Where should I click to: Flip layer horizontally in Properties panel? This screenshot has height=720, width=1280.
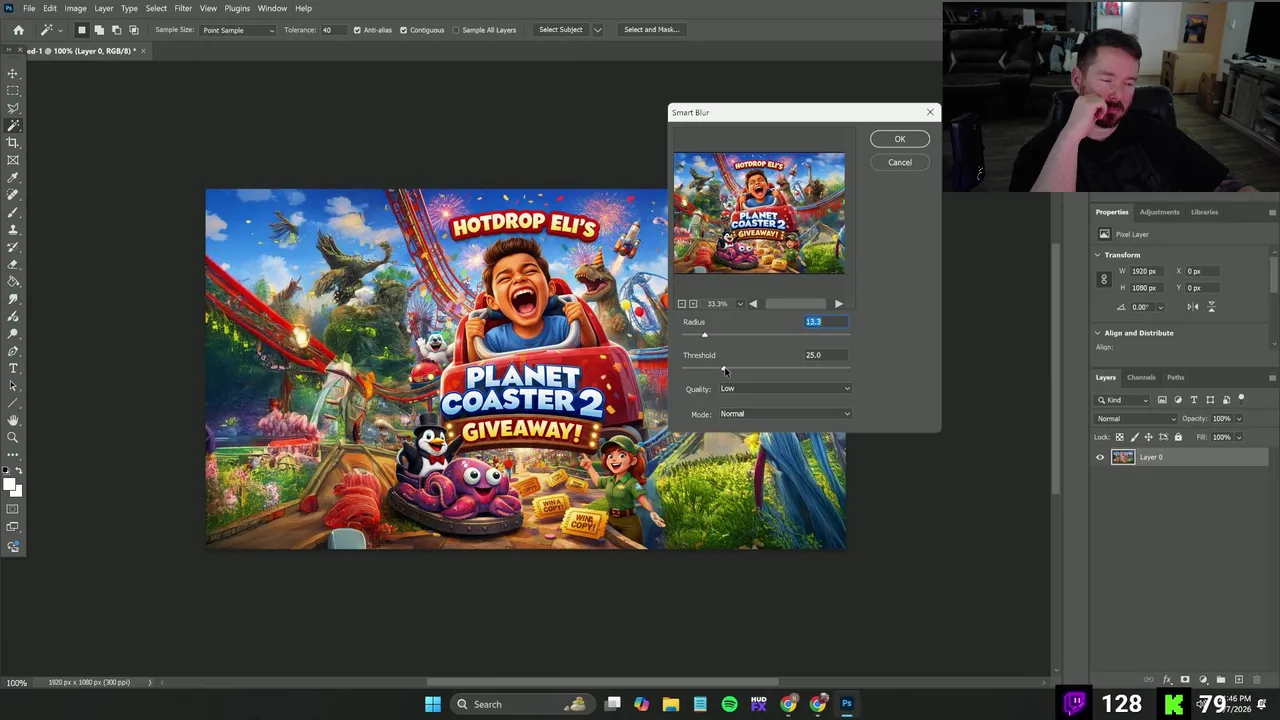(1193, 307)
